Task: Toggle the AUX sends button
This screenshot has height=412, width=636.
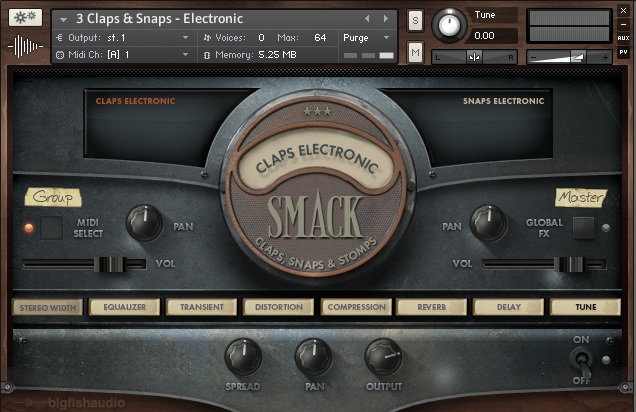Action: point(623,38)
